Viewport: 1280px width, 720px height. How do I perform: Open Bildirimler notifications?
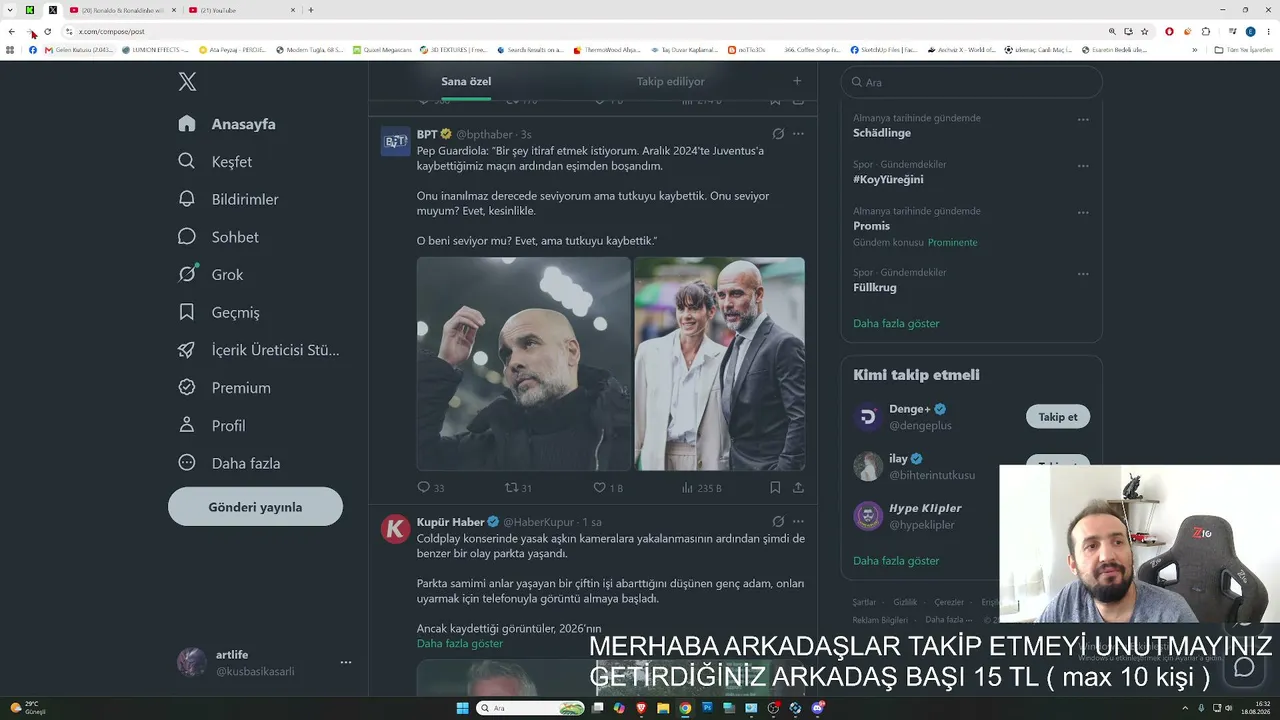tap(228, 199)
